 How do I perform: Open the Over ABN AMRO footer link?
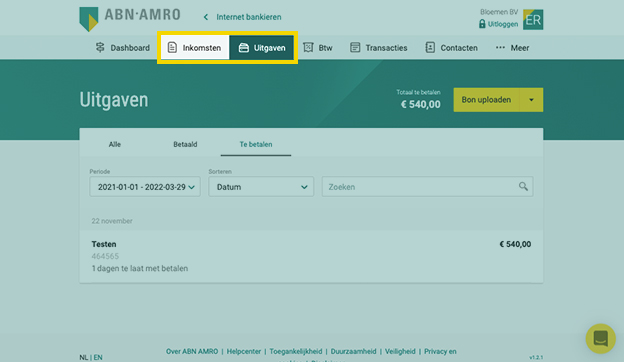192,351
